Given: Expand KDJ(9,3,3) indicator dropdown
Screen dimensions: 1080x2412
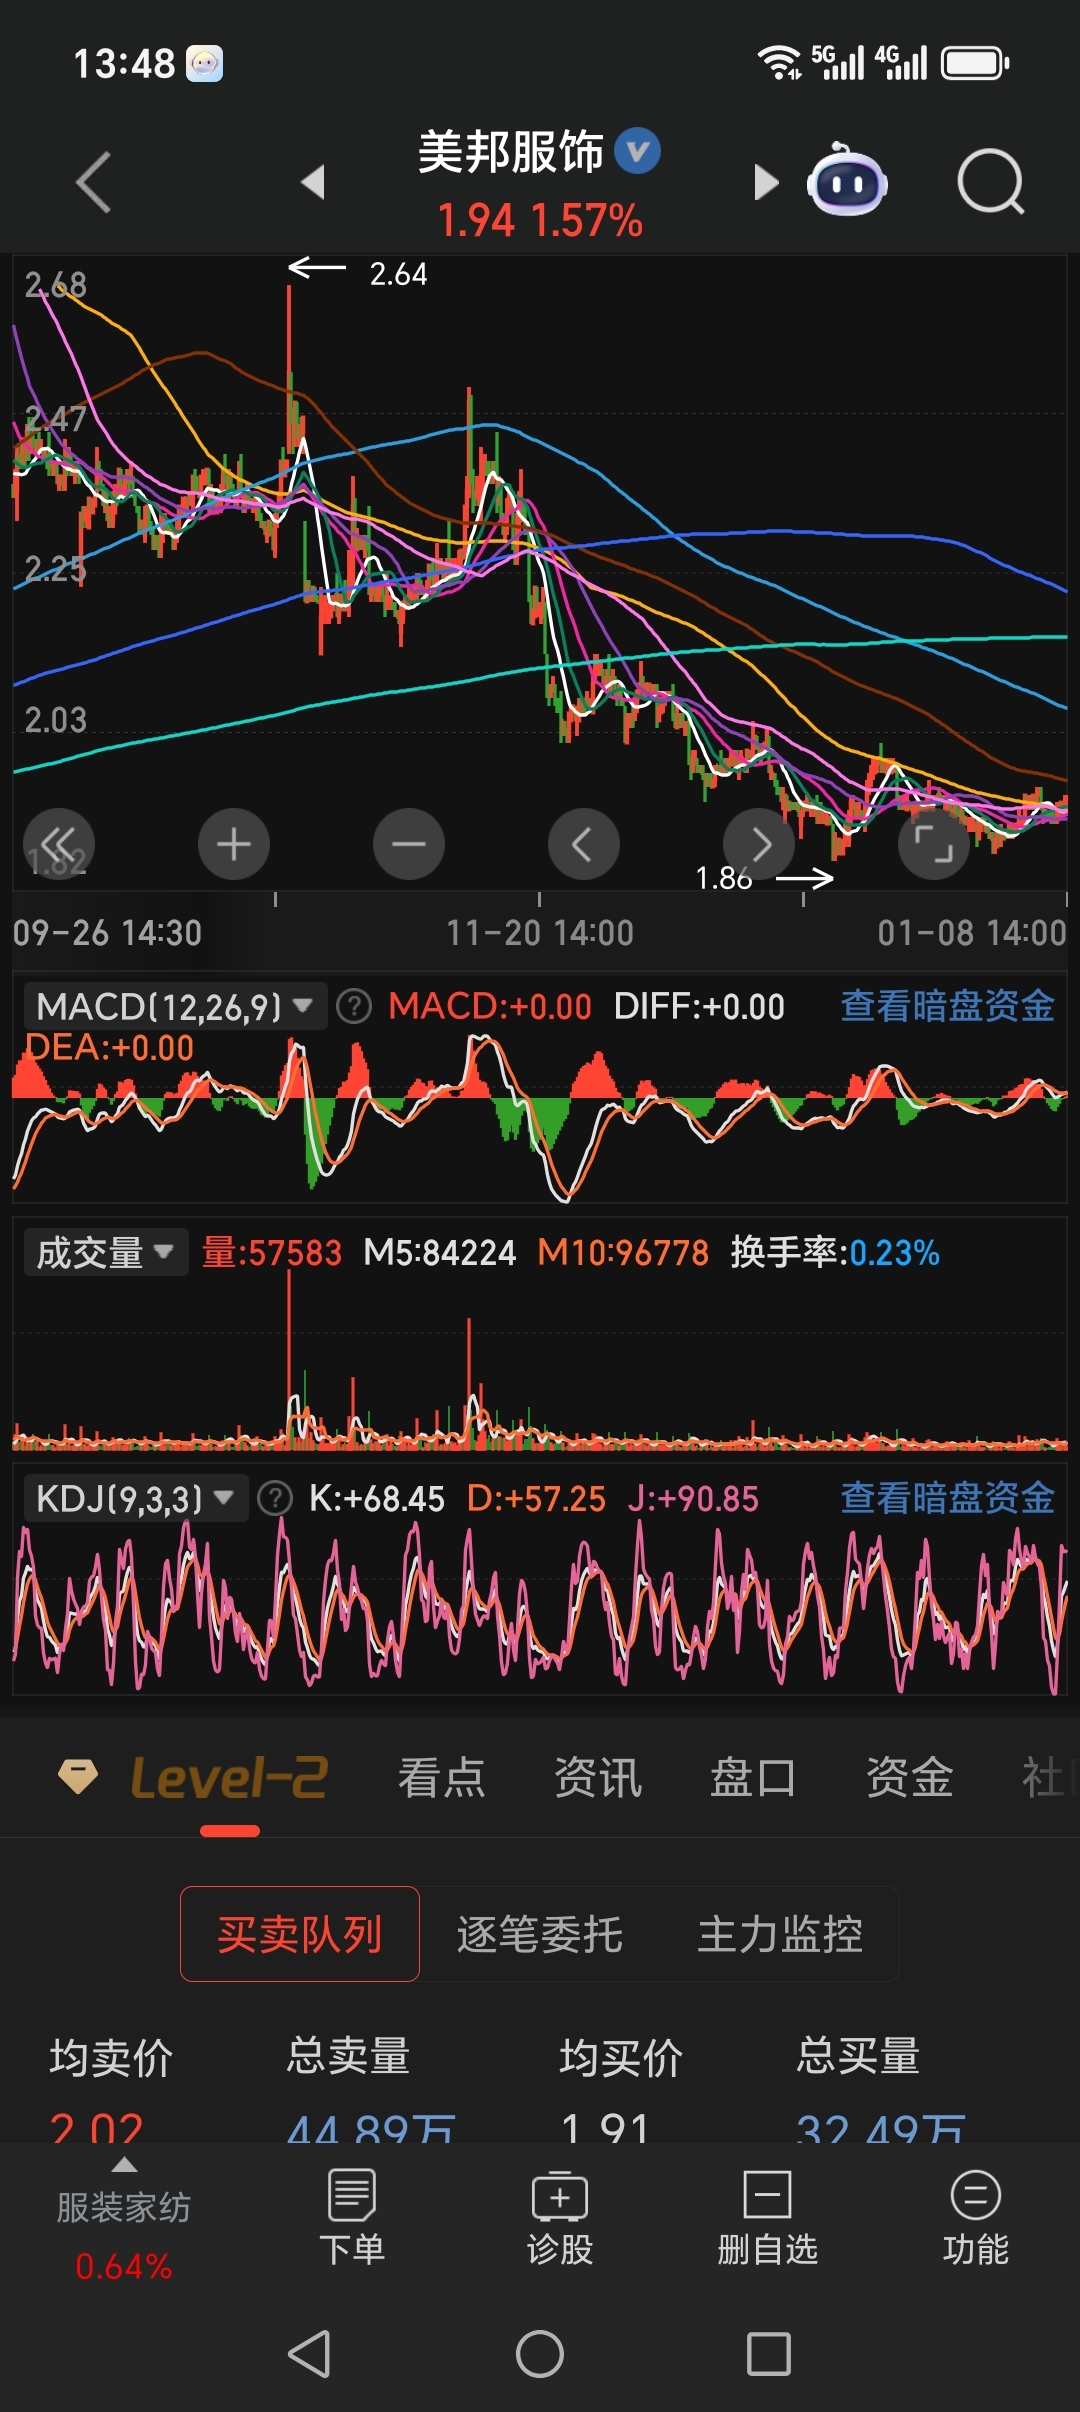Looking at the screenshot, I should pyautogui.click(x=136, y=1498).
